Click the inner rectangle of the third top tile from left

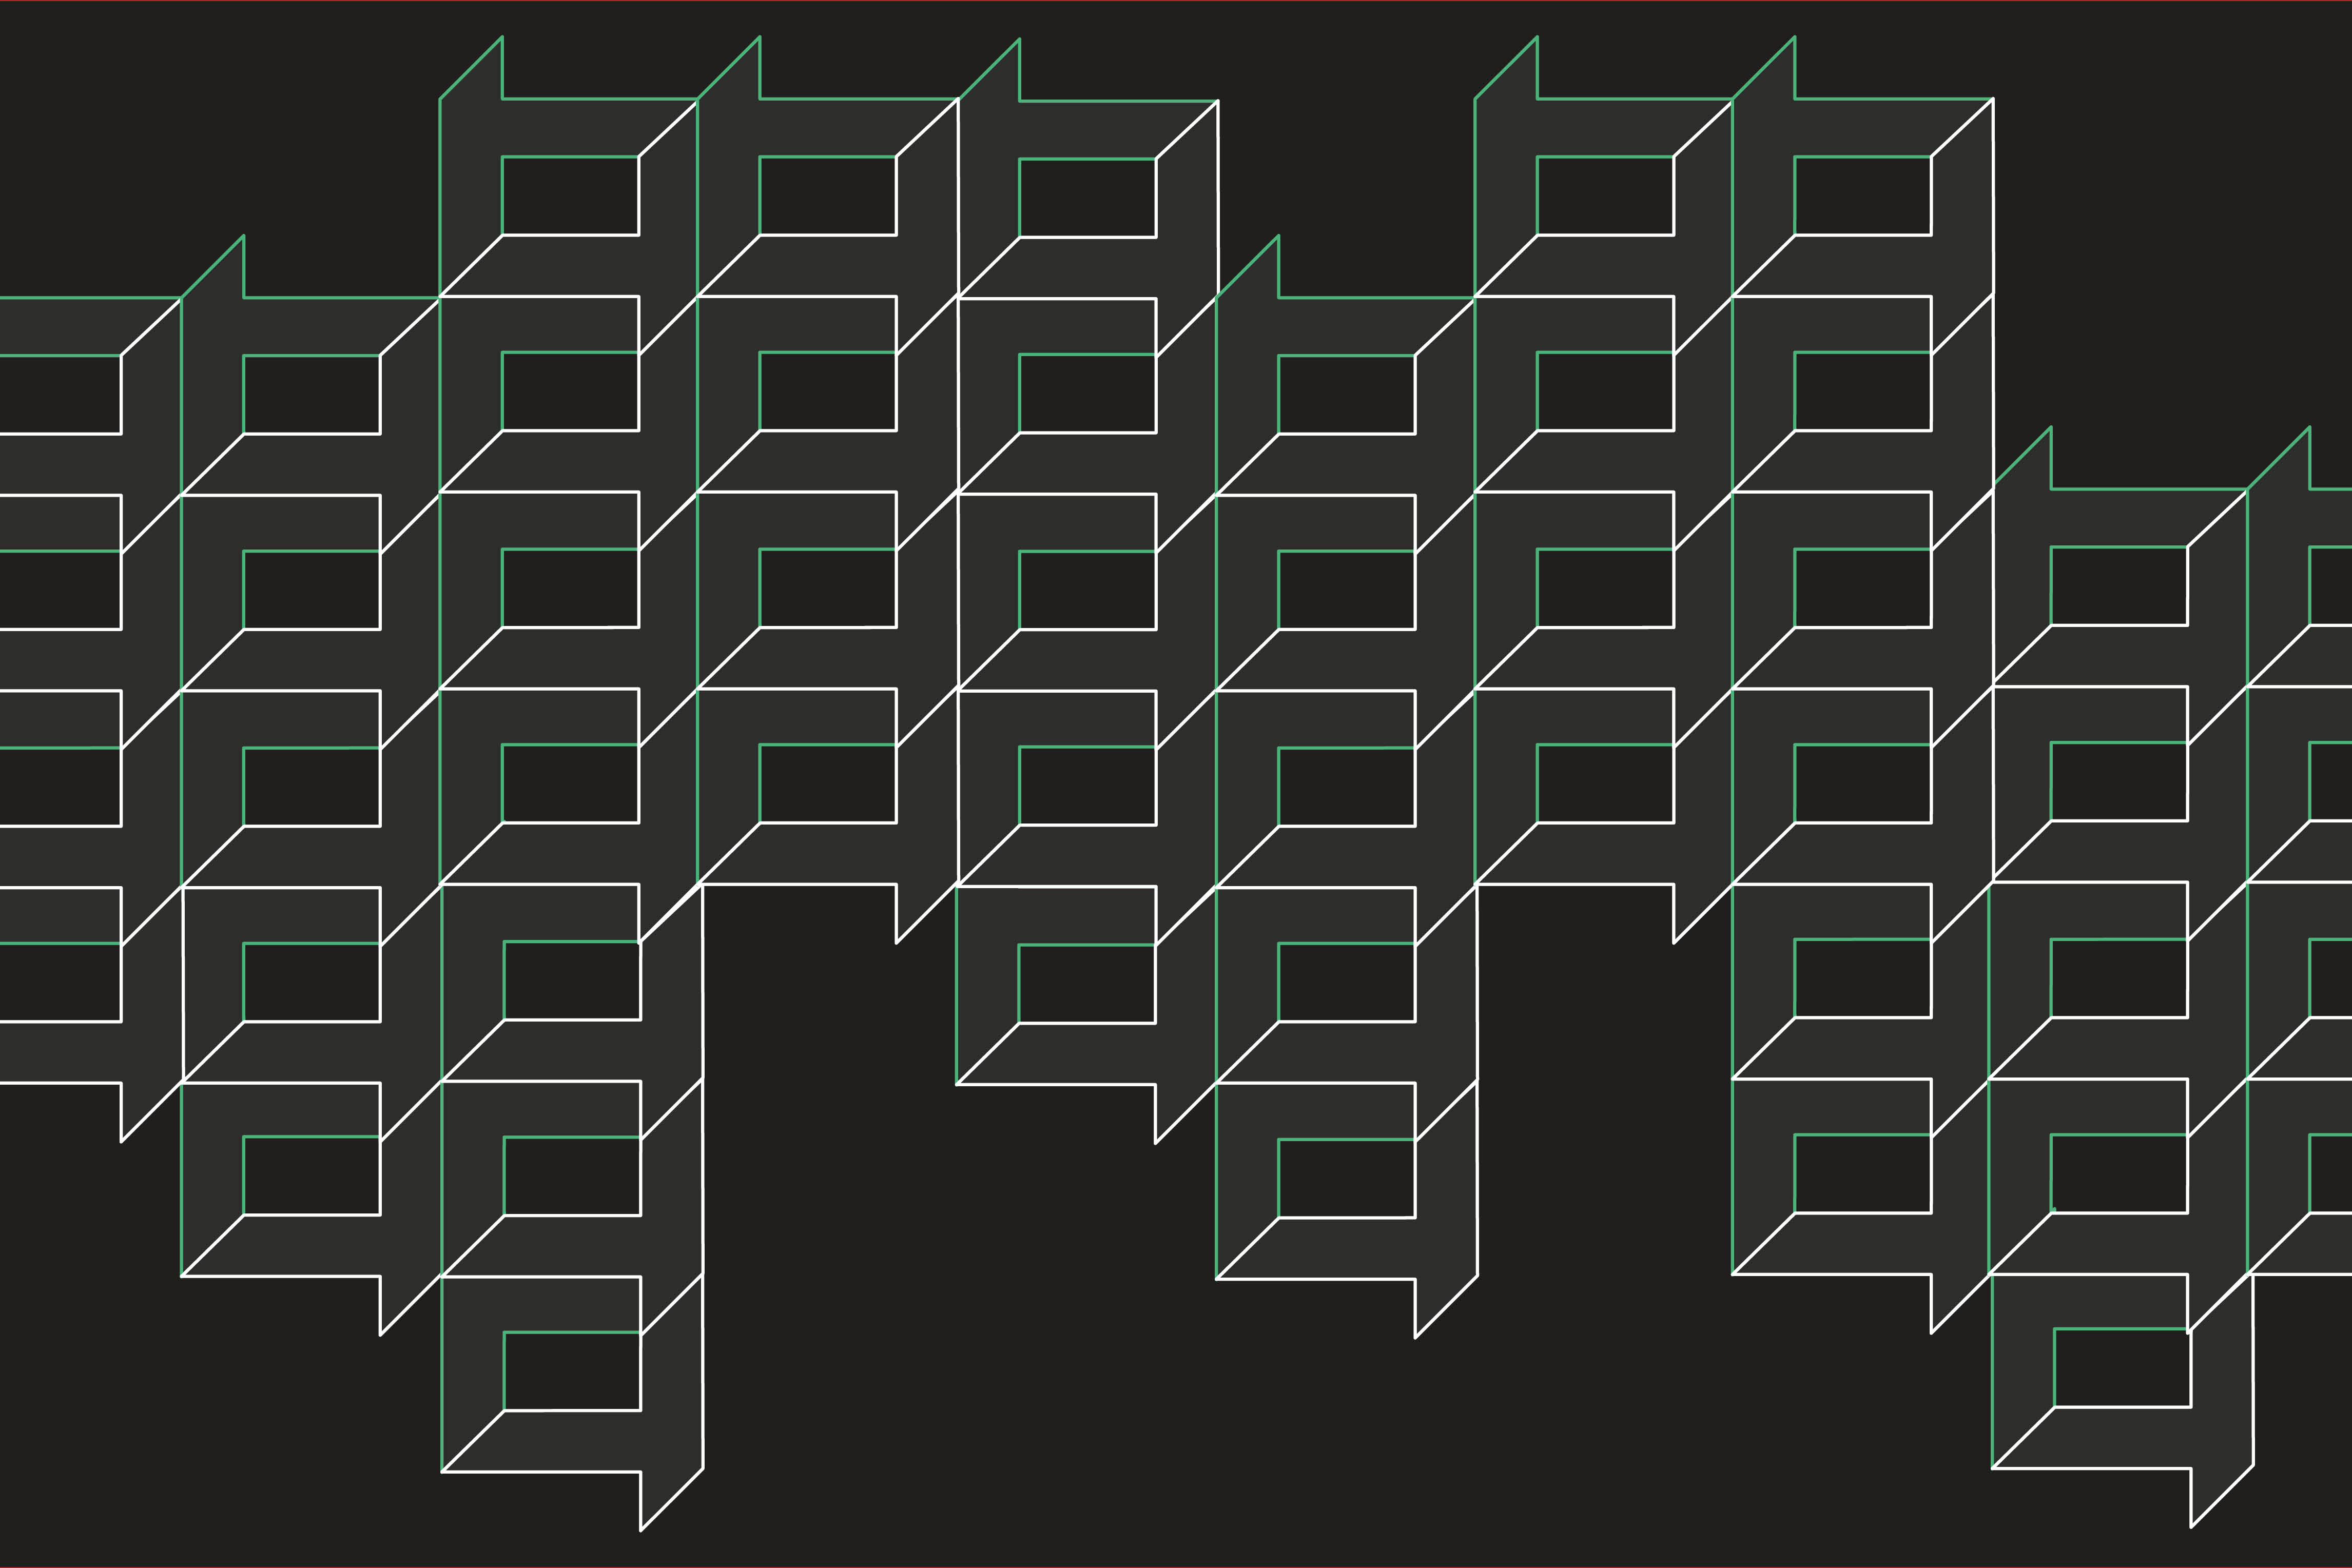pos(1087,198)
